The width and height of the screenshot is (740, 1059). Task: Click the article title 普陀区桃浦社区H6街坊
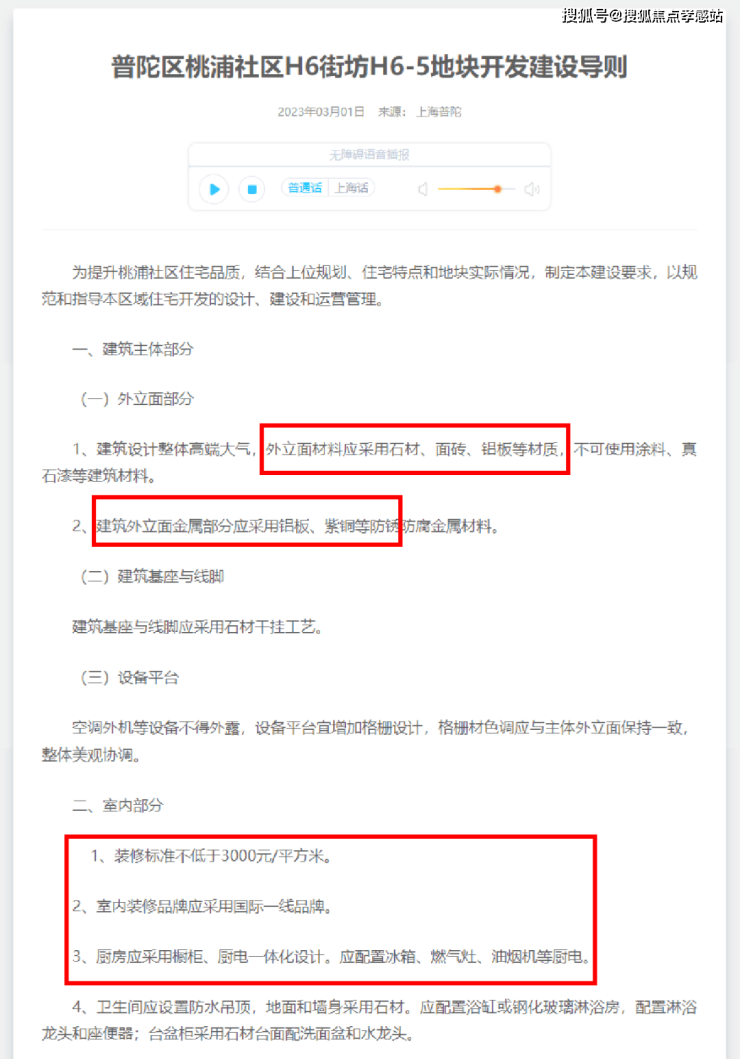pos(369,67)
